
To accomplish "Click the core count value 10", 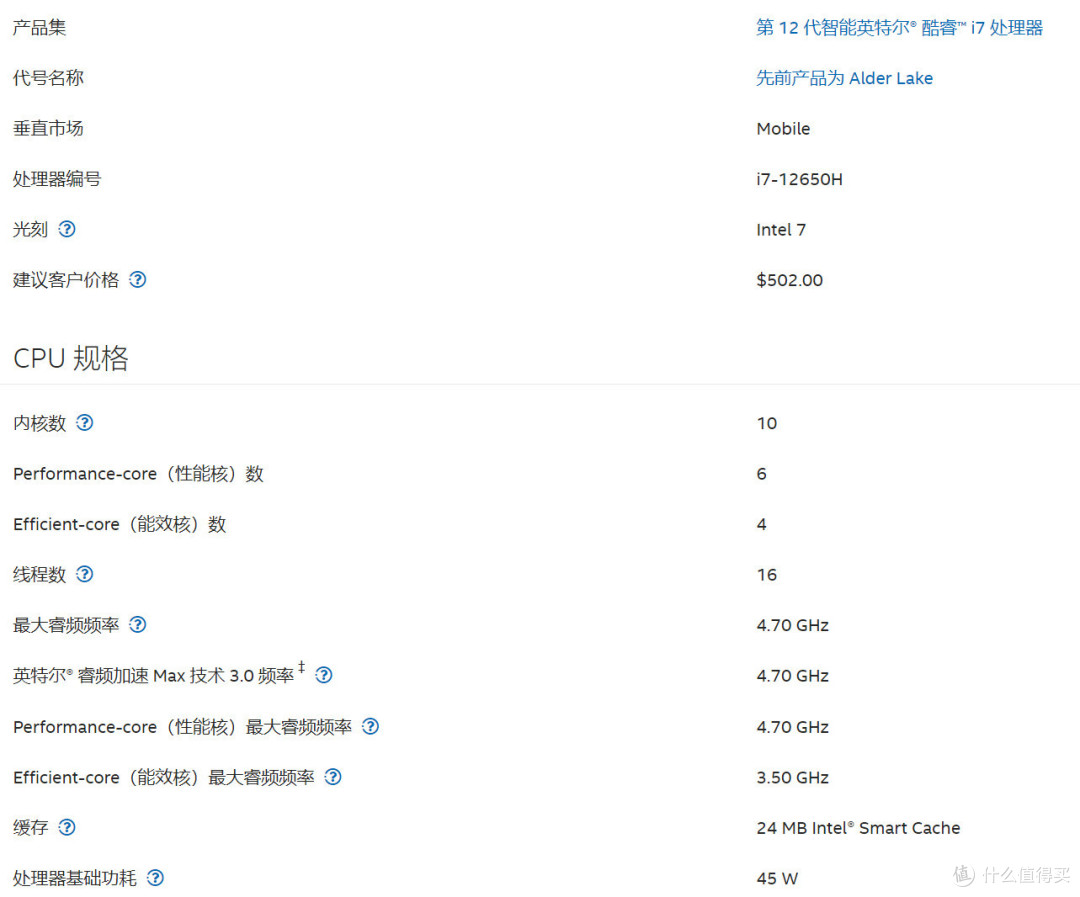I will pyautogui.click(x=767, y=423).
